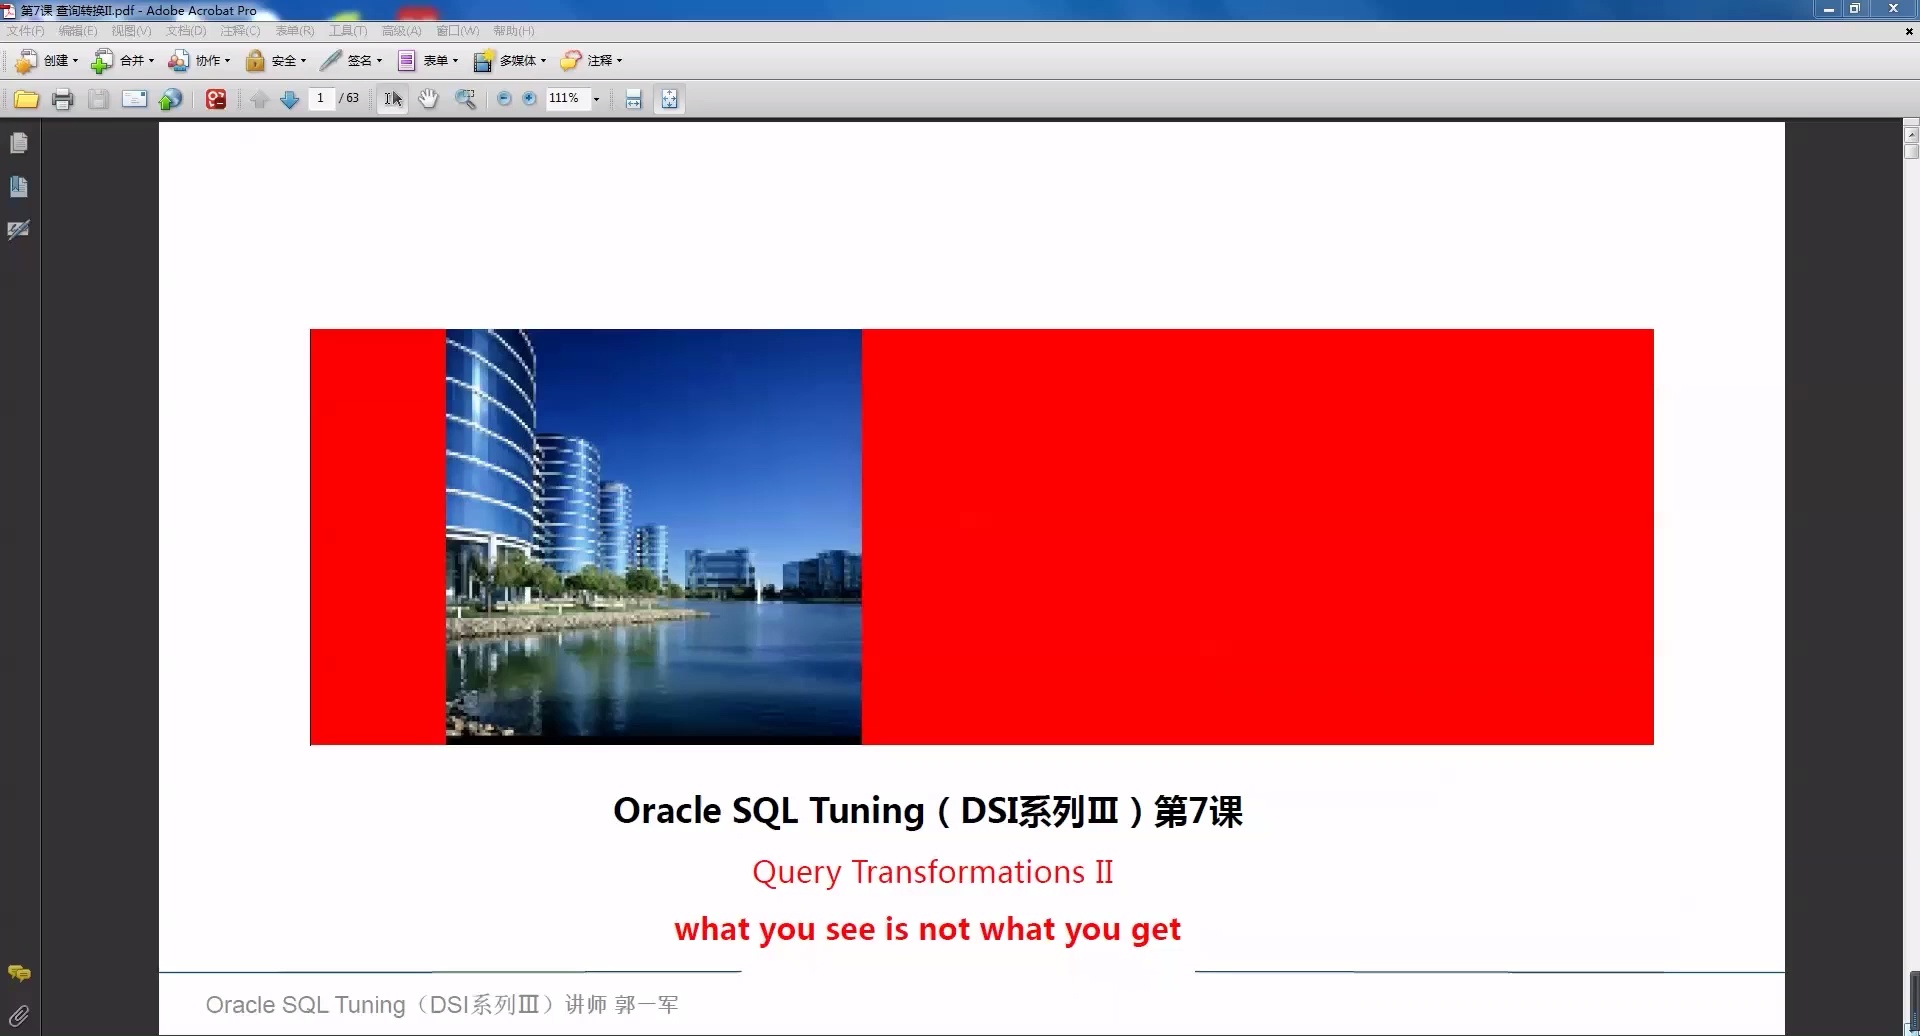Open the 多媒体 (Multimedia) tool
Viewport: 1920px width, 1036px height.
click(x=510, y=61)
